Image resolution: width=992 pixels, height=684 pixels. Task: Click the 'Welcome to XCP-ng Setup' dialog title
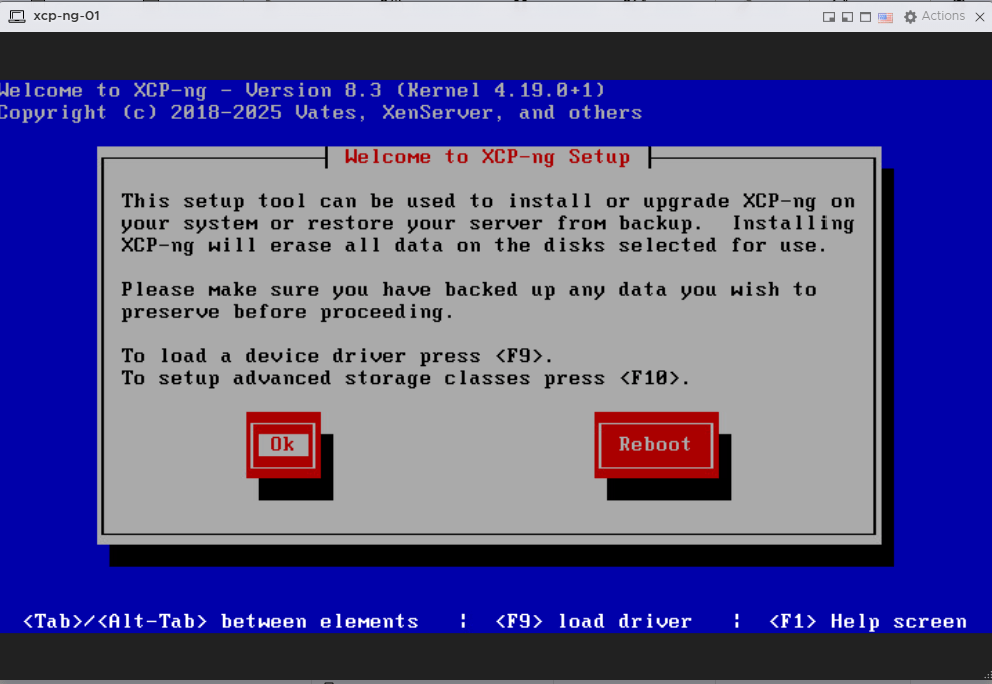click(x=487, y=157)
